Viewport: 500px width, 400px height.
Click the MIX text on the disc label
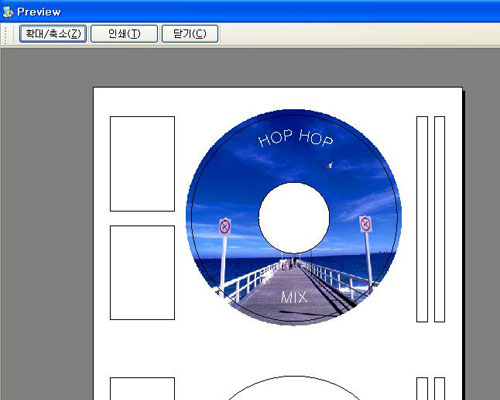(x=294, y=297)
